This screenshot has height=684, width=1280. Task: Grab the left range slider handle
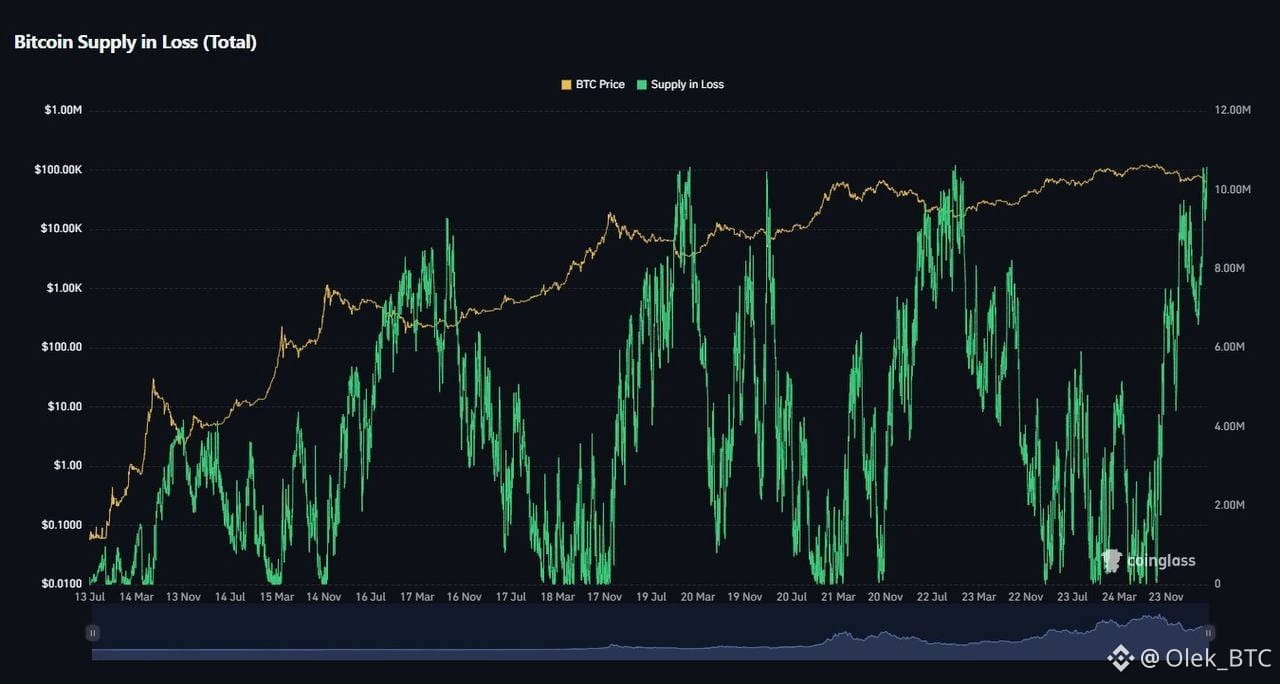point(92,633)
